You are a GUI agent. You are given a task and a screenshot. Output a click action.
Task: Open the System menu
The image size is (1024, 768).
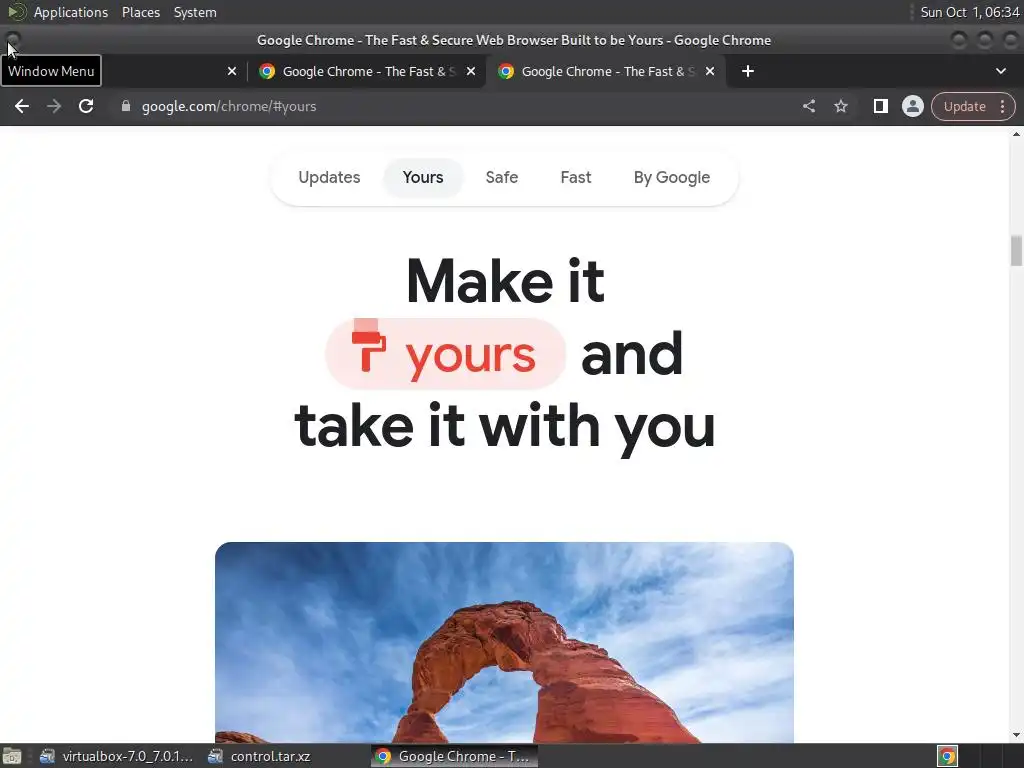click(x=195, y=12)
